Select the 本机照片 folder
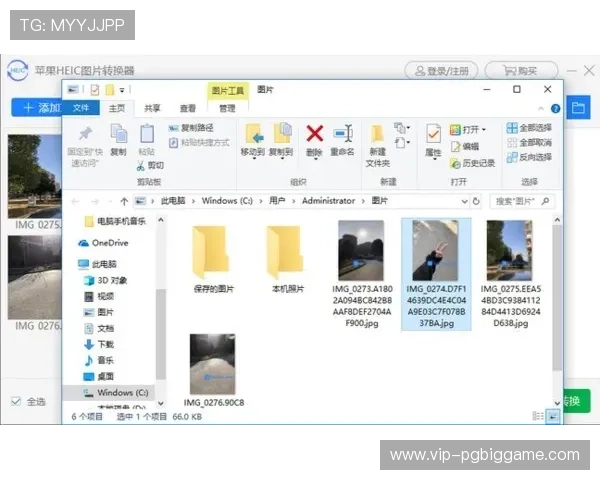Viewport: 600px width, 480px height. tap(287, 259)
